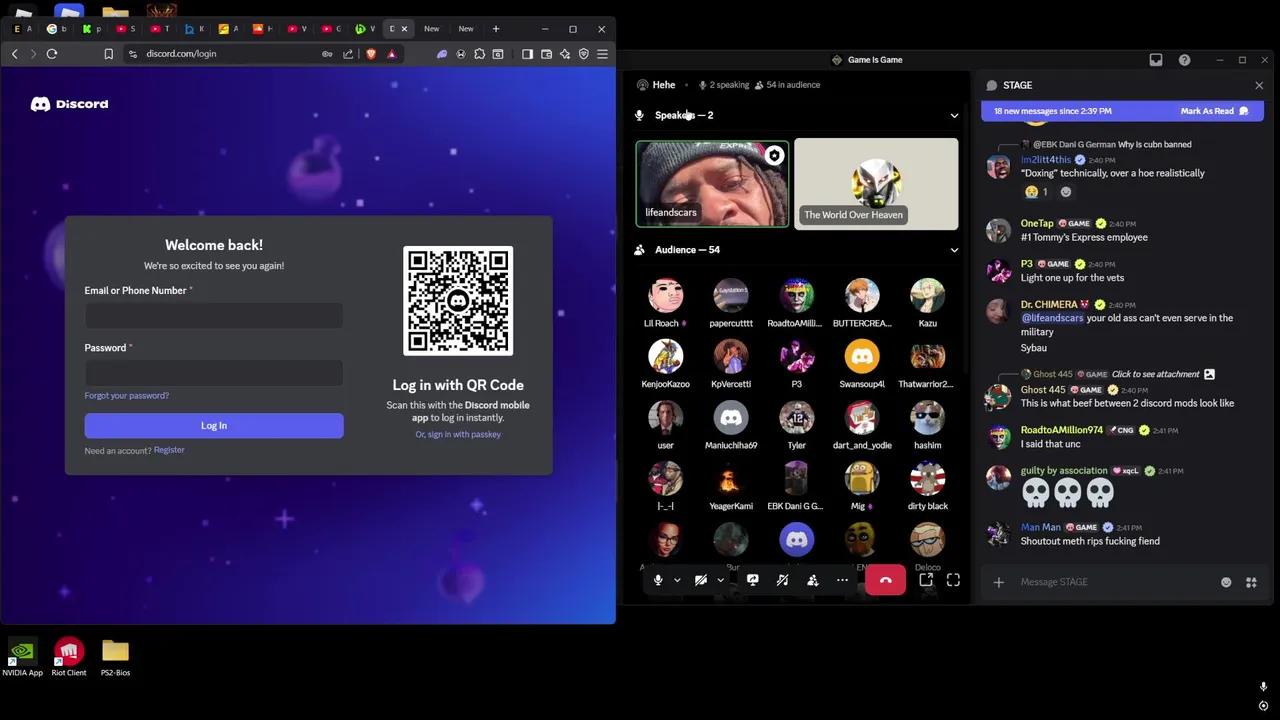Click the dirty black audience avatar
The image size is (1280, 720).
point(927,479)
